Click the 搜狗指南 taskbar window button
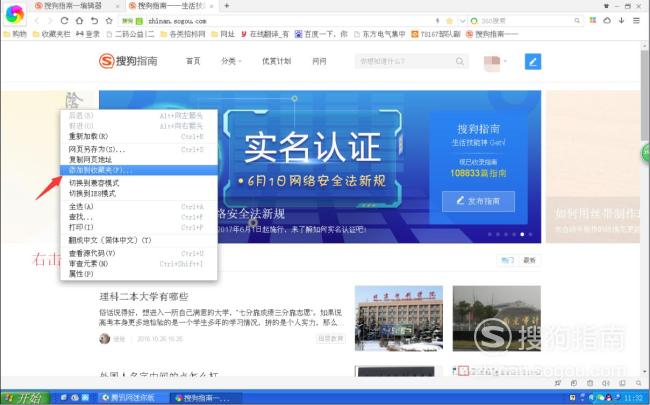 [206, 398]
